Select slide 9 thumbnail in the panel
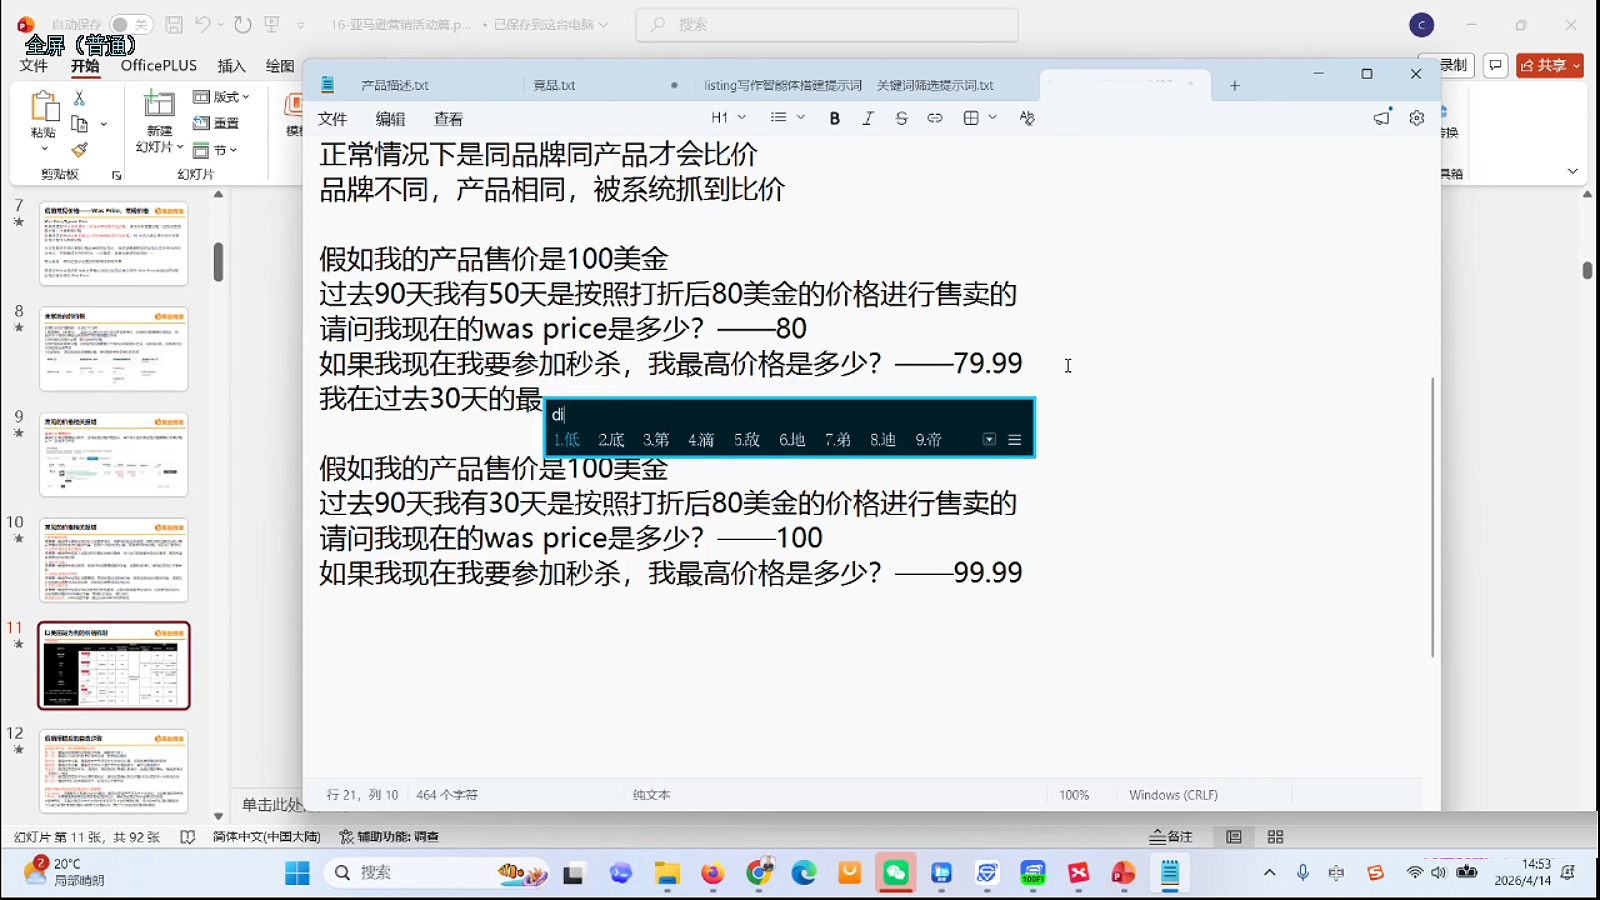This screenshot has width=1600, height=900. coord(113,456)
